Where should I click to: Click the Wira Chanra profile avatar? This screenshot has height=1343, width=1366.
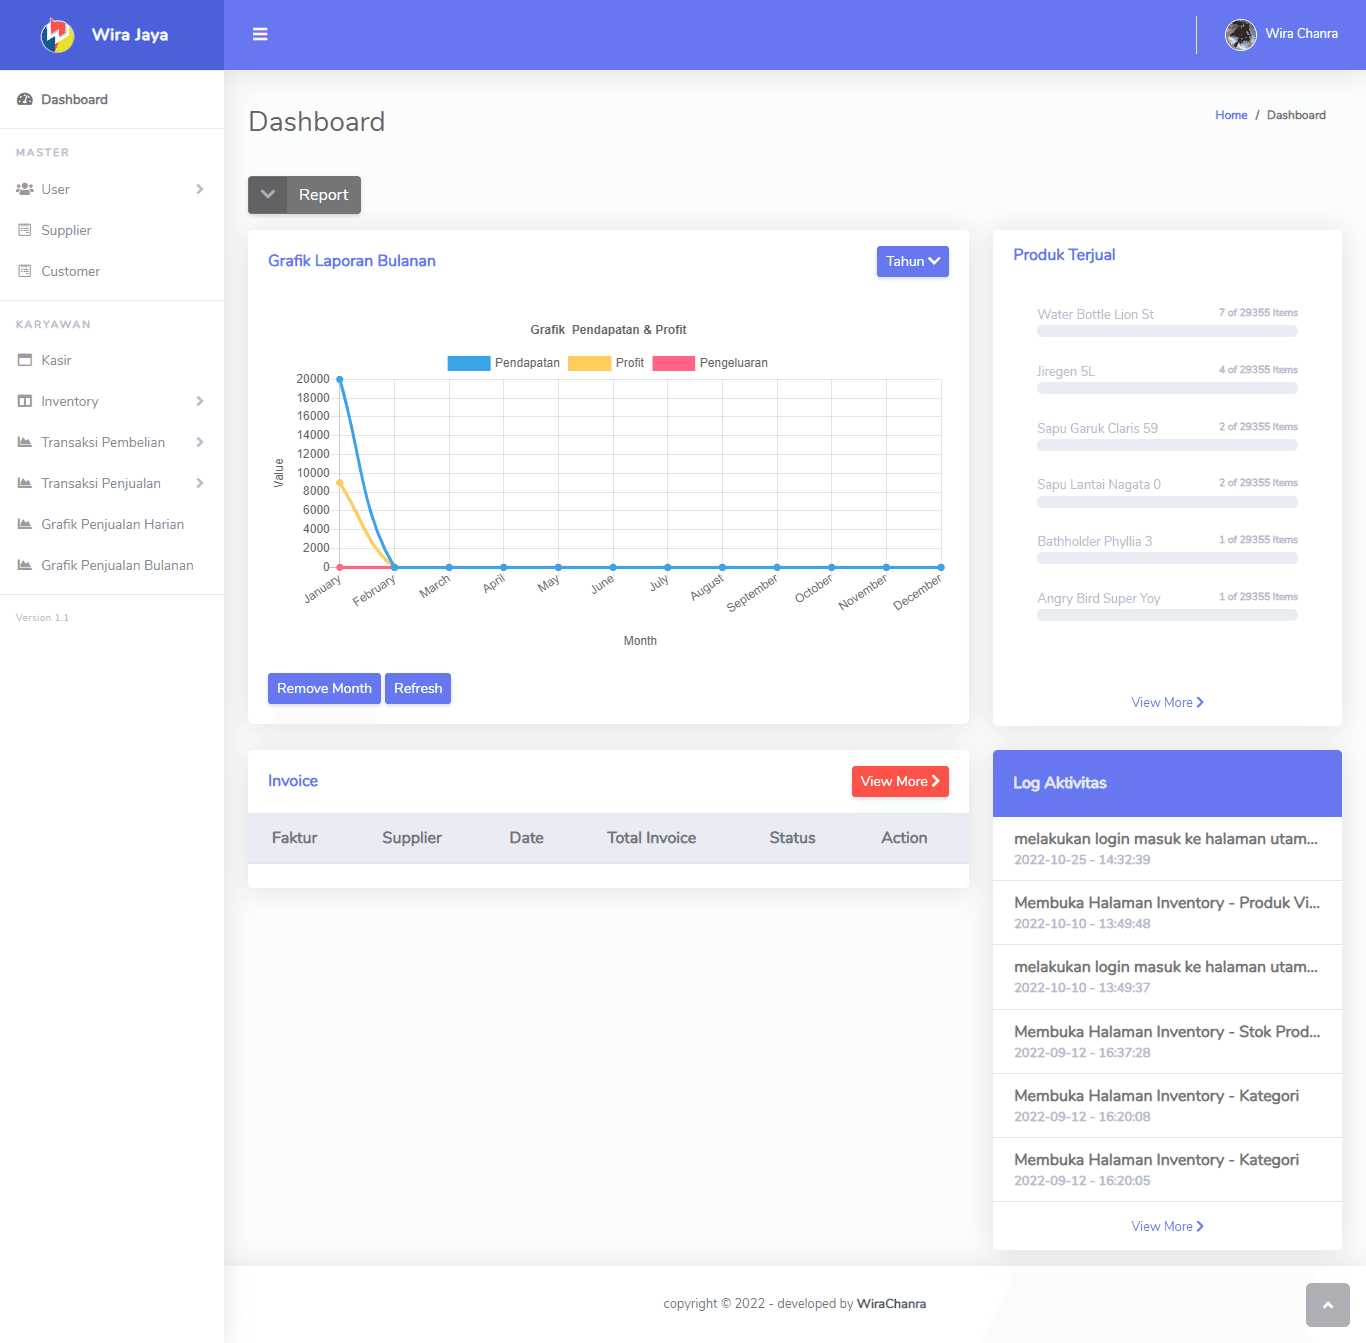pyautogui.click(x=1240, y=34)
